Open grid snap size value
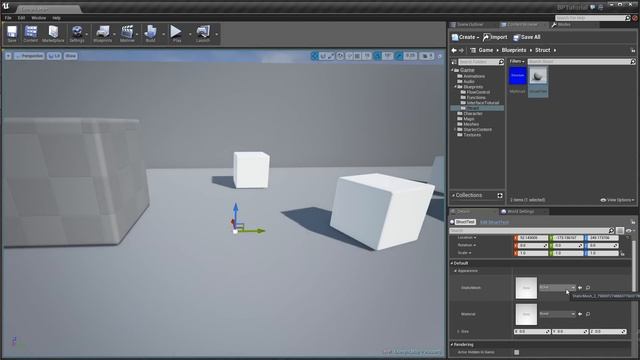Viewport: 640px width, 360px height. pyautogui.click(x=367, y=56)
